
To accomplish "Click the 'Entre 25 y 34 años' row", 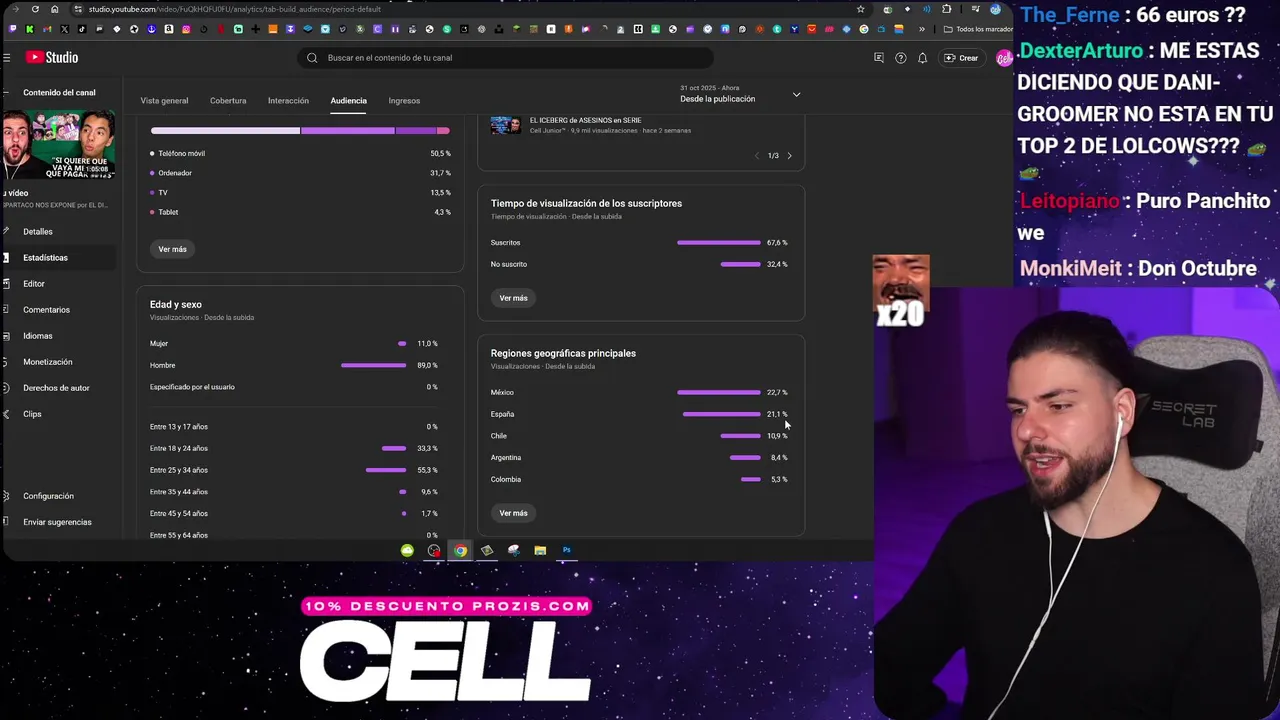I will (x=294, y=470).
